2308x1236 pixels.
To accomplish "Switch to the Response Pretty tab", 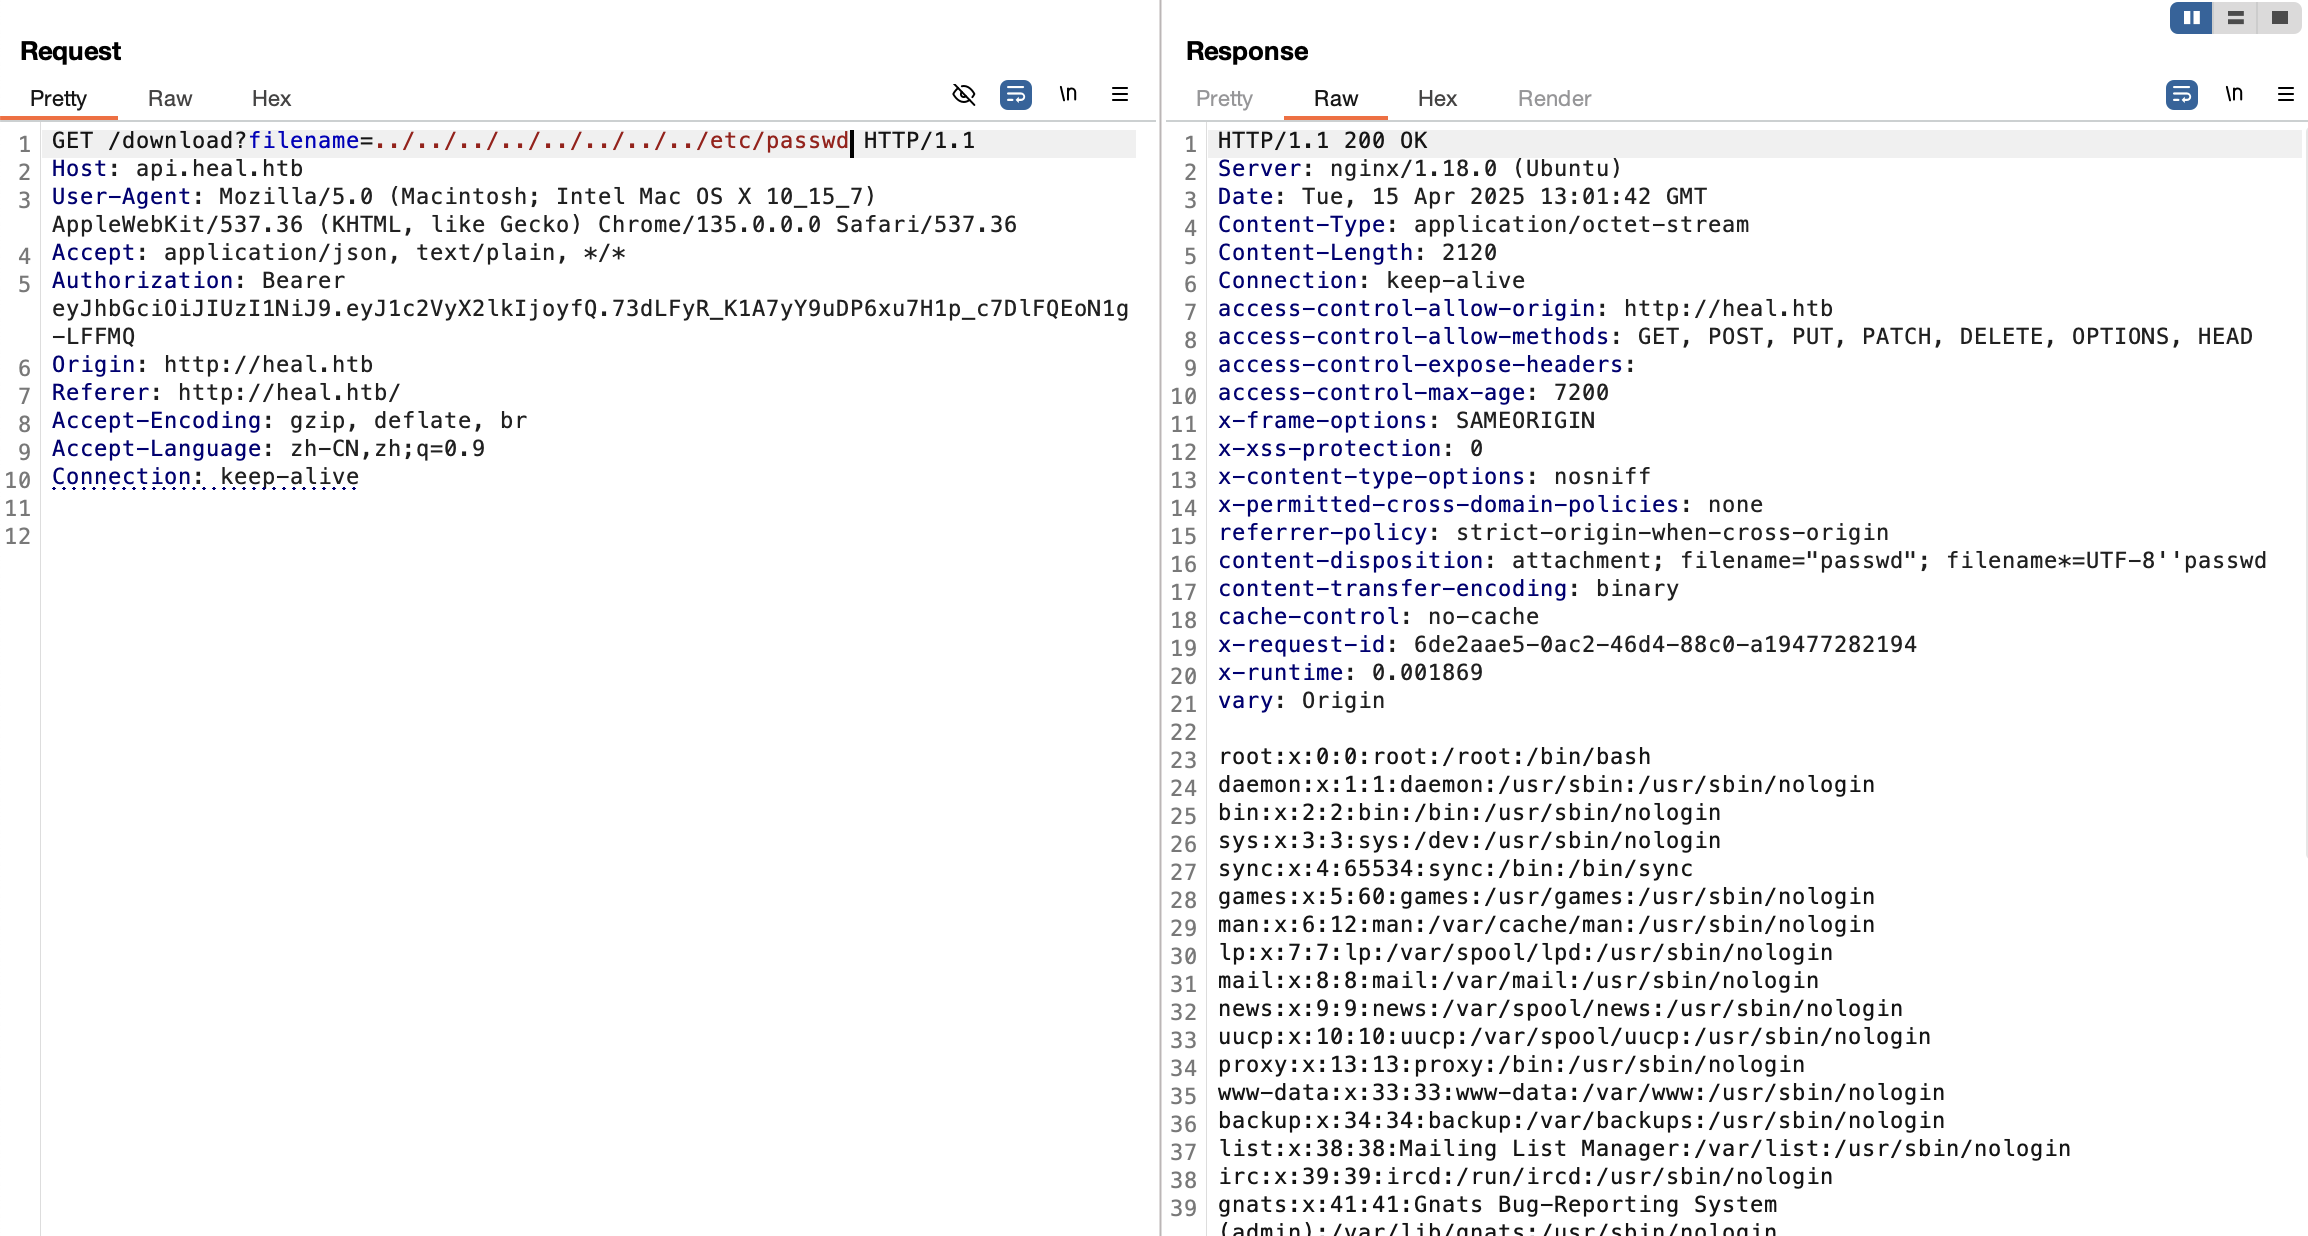I will tap(1223, 98).
